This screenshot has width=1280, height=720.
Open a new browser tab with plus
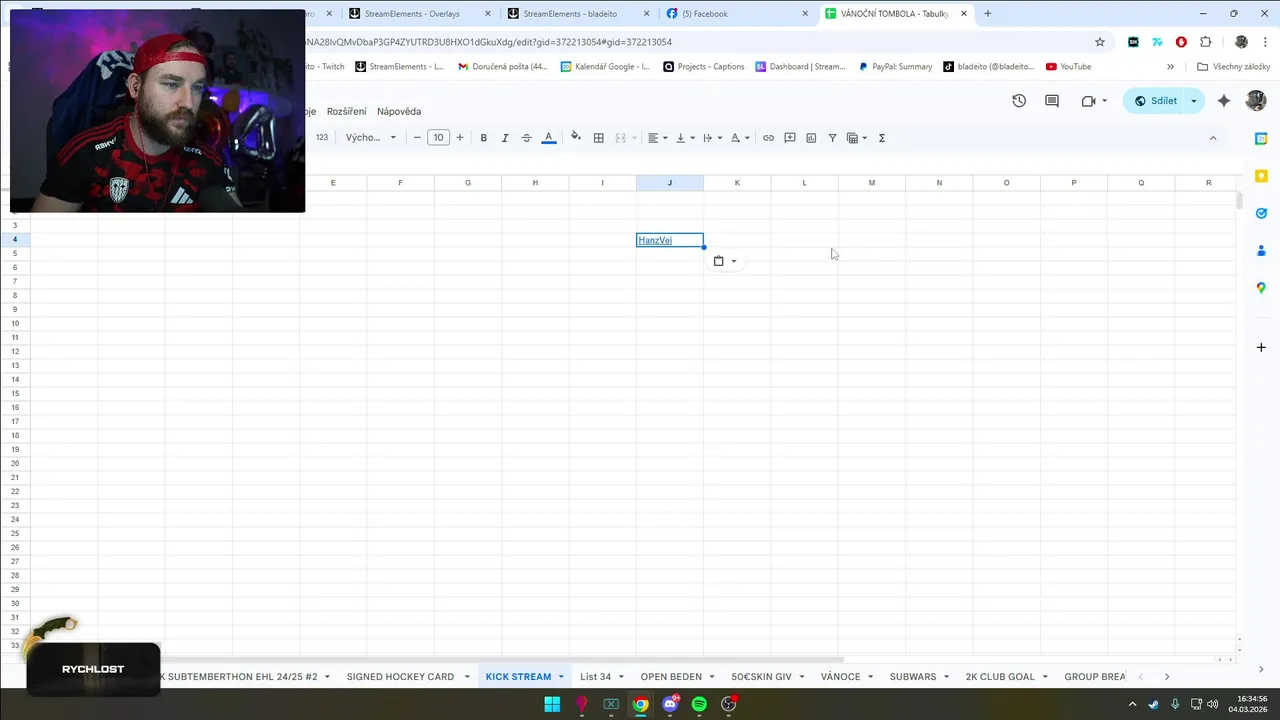pyautogui.click(x=988, y=14)
